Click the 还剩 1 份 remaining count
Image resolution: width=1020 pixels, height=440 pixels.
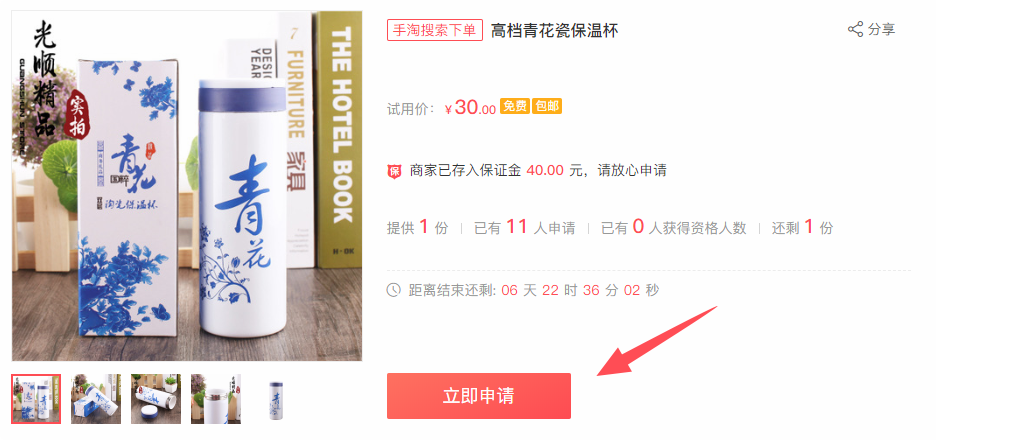pos(802,227)
